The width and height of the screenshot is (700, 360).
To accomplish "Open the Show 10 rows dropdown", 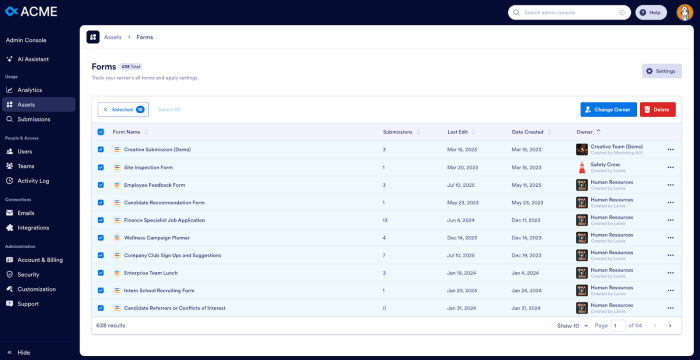I will (x=572, y=326).
